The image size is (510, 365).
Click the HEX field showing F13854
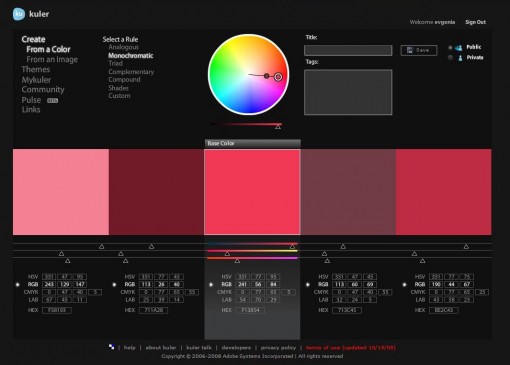(250, 310)
